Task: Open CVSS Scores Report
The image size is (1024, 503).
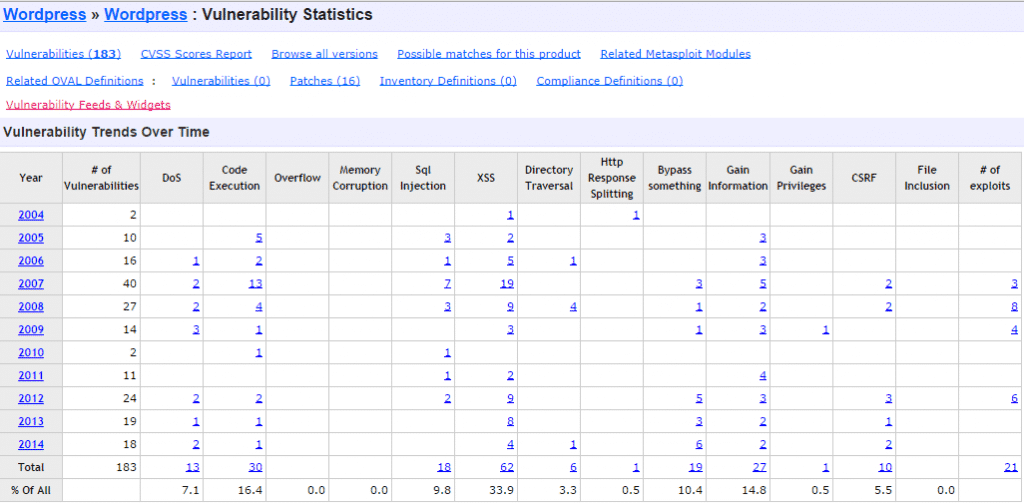Action: click(x=196, y=54)
